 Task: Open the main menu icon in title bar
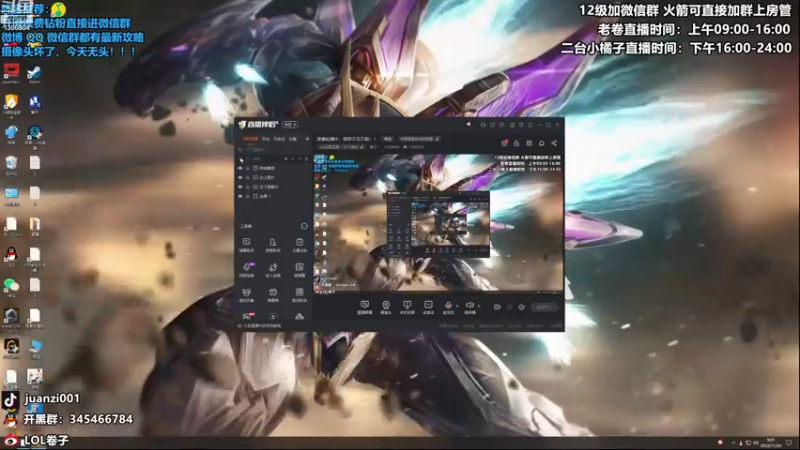click(530, 125)
